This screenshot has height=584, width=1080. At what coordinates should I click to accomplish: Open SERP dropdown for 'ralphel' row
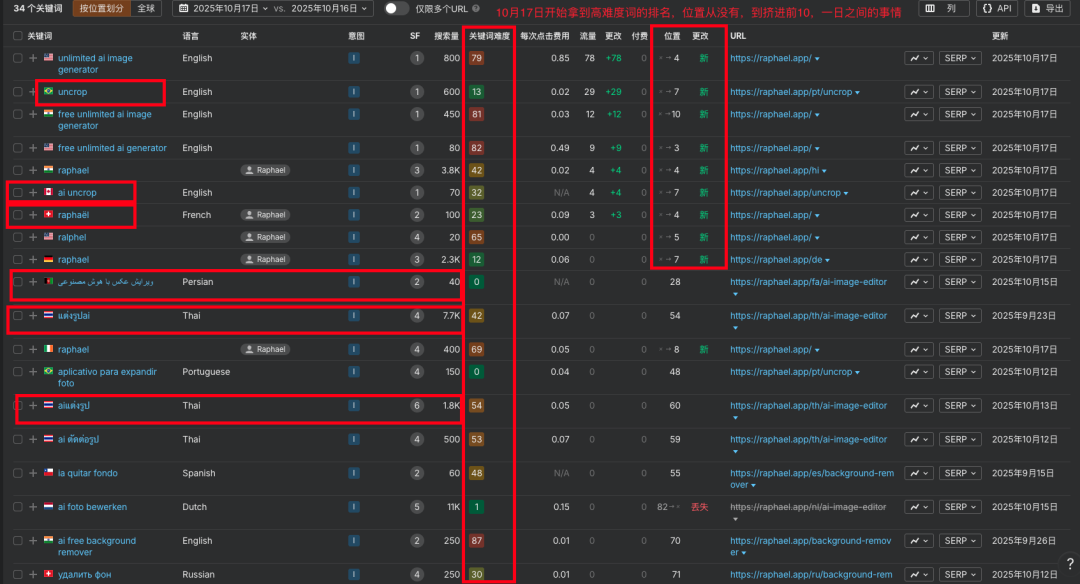coord(959,237)
